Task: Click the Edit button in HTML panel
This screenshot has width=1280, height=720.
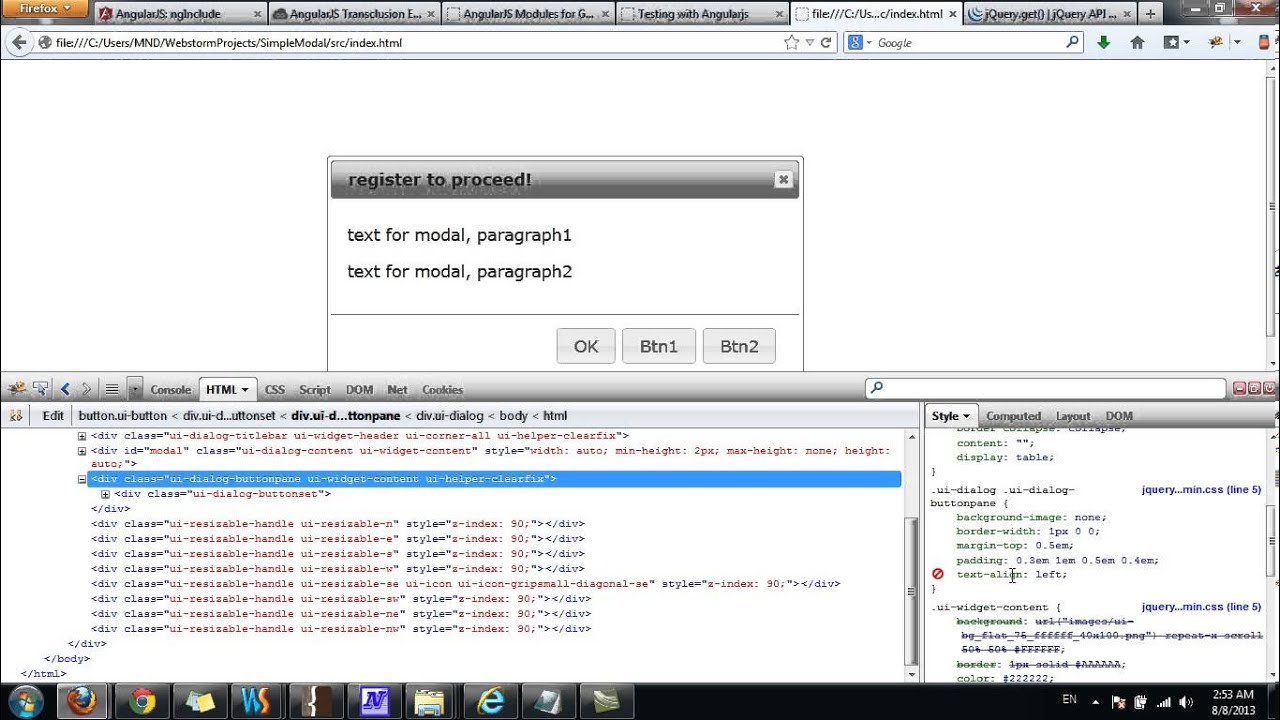Action: click(53, 416)
